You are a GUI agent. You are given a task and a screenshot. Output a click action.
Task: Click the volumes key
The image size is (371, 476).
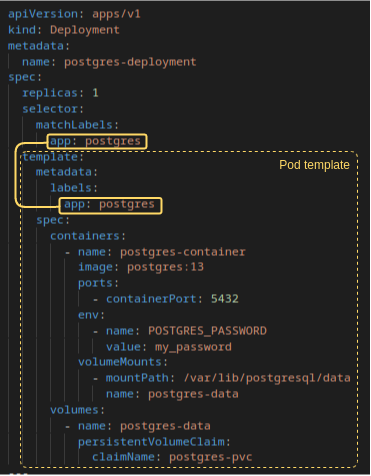coord(74,410)
